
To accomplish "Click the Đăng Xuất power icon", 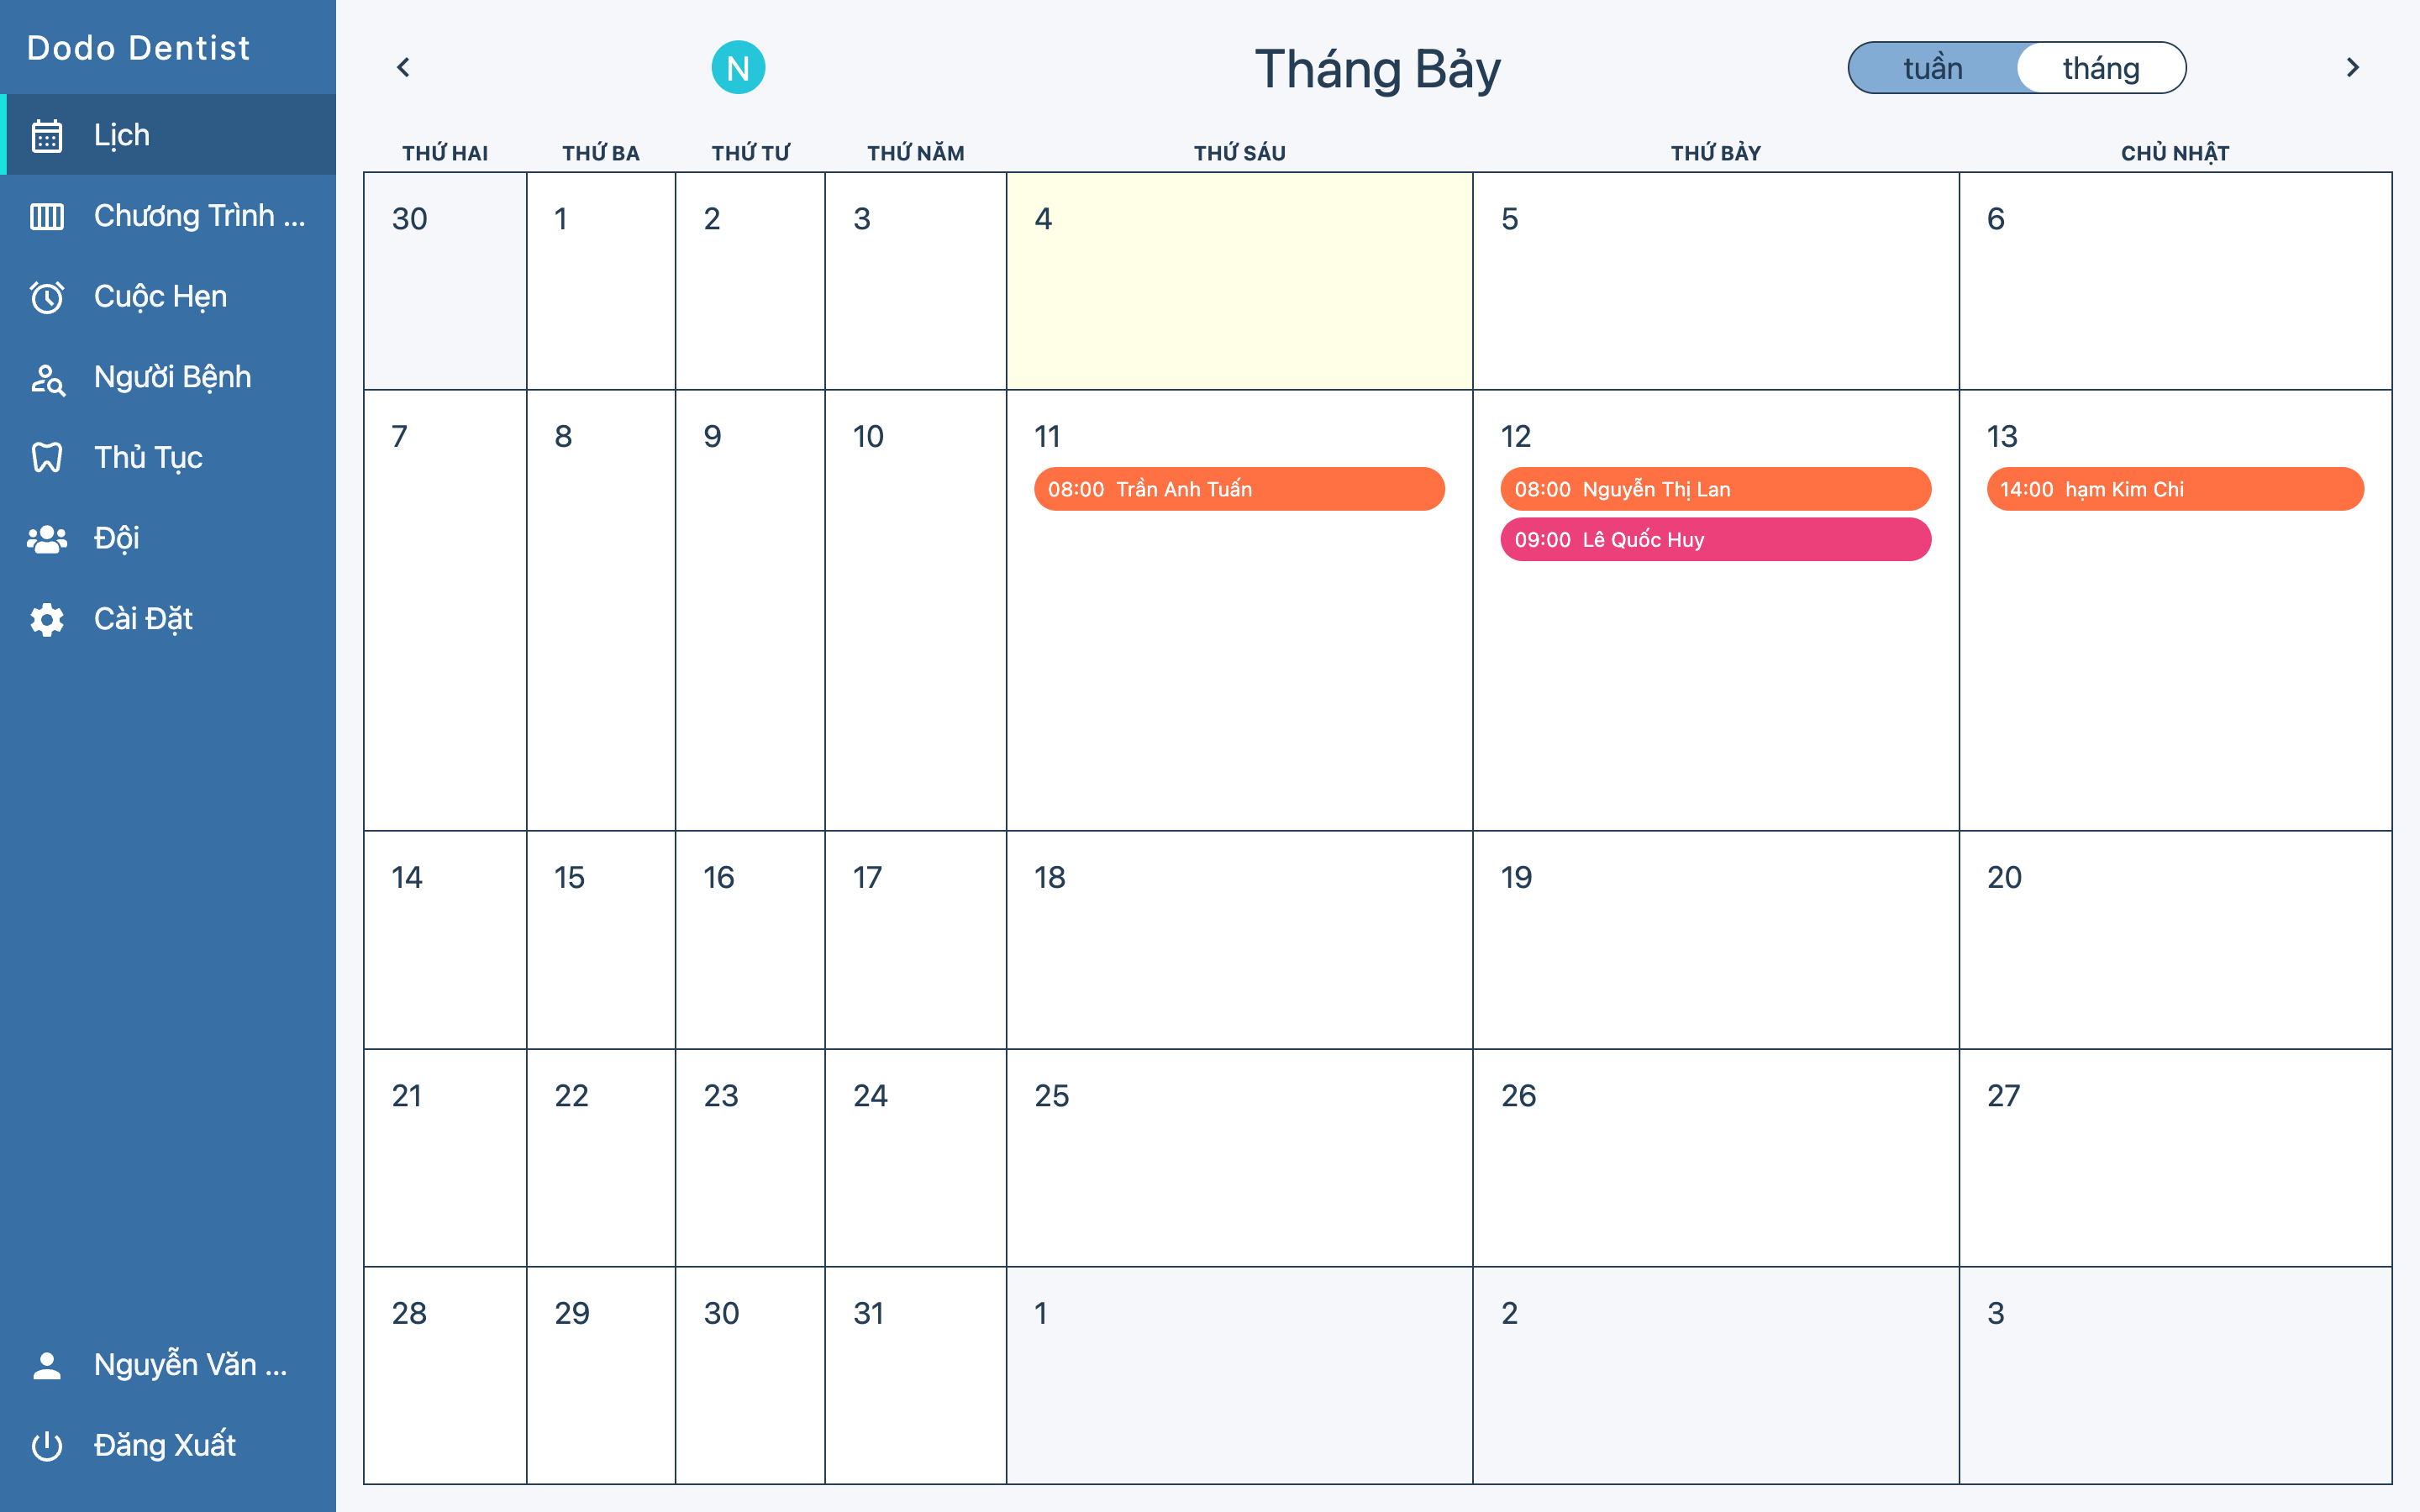I will tap(47, 1446).
